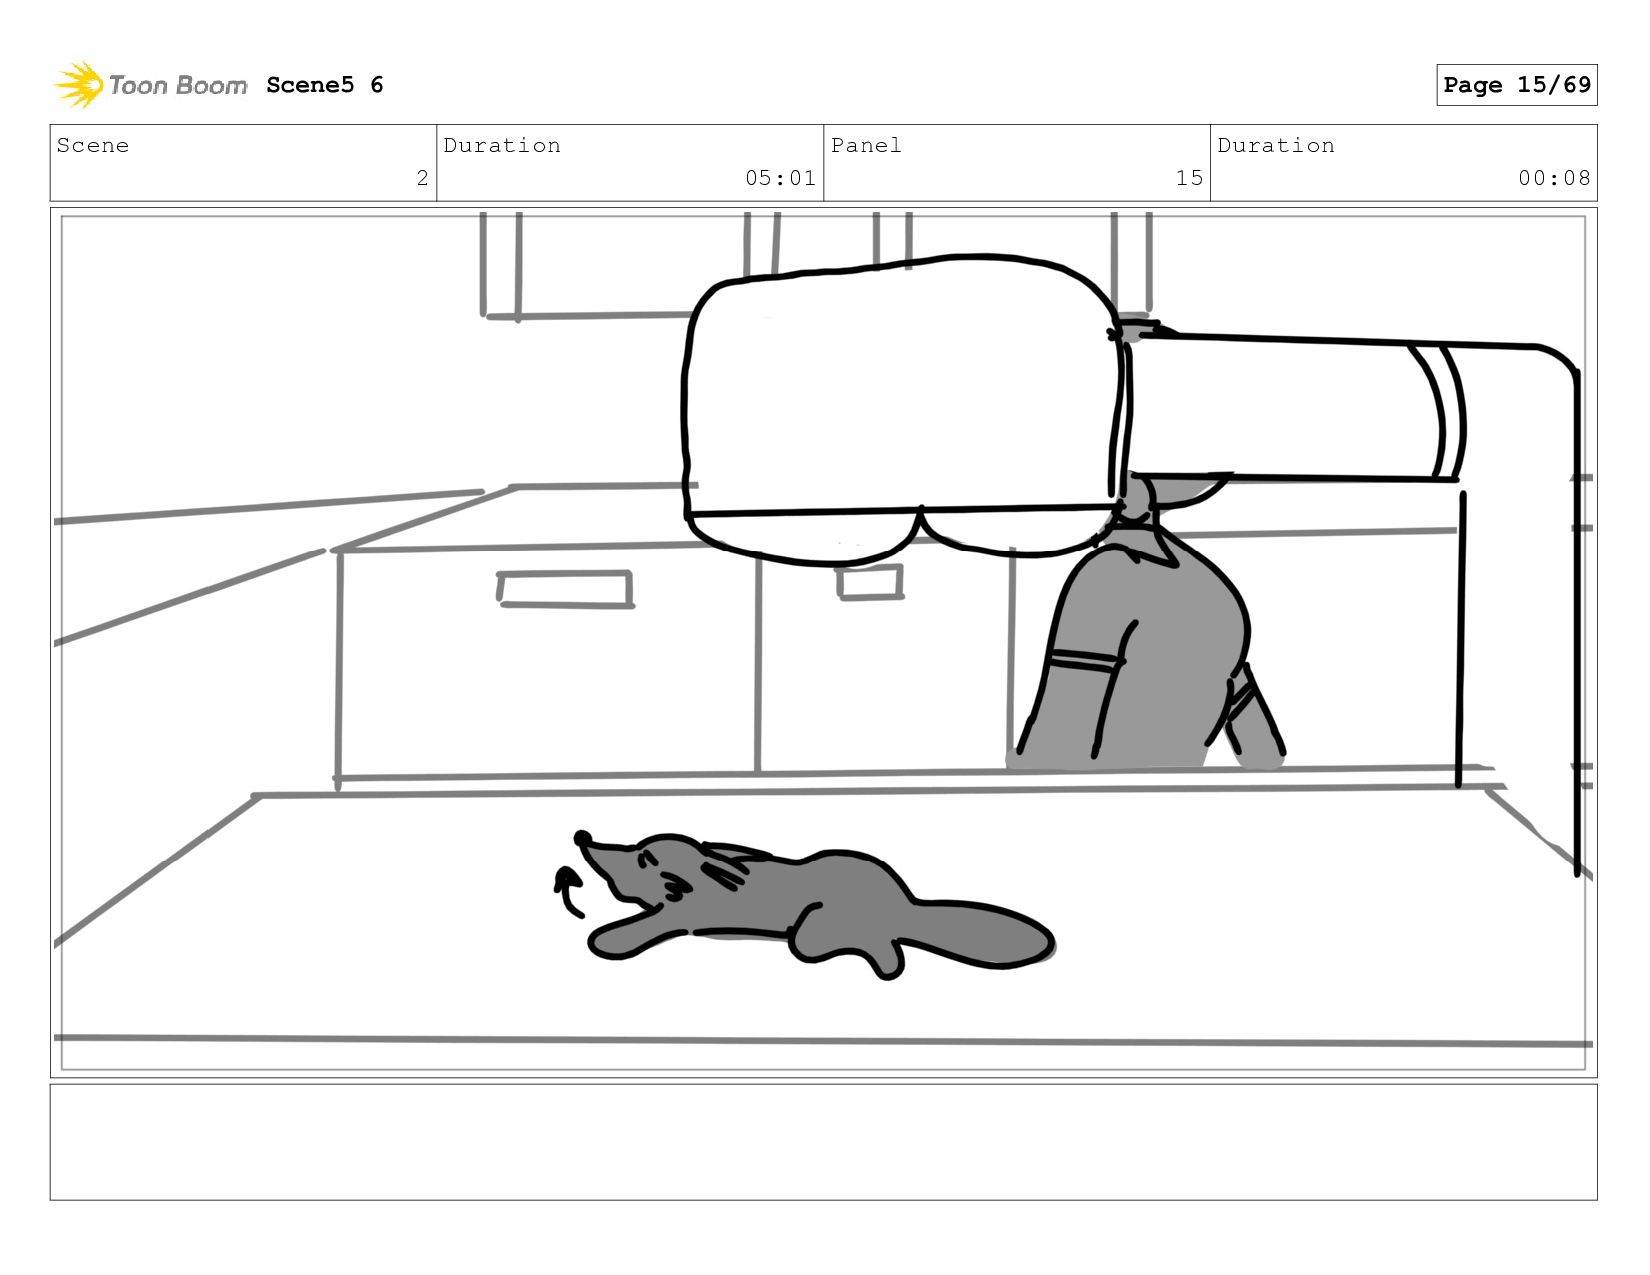Select the scene duration value '05:01'
Viewport: 1650px width, 1275px height.
pyautogui.click(x=780, y=178)
